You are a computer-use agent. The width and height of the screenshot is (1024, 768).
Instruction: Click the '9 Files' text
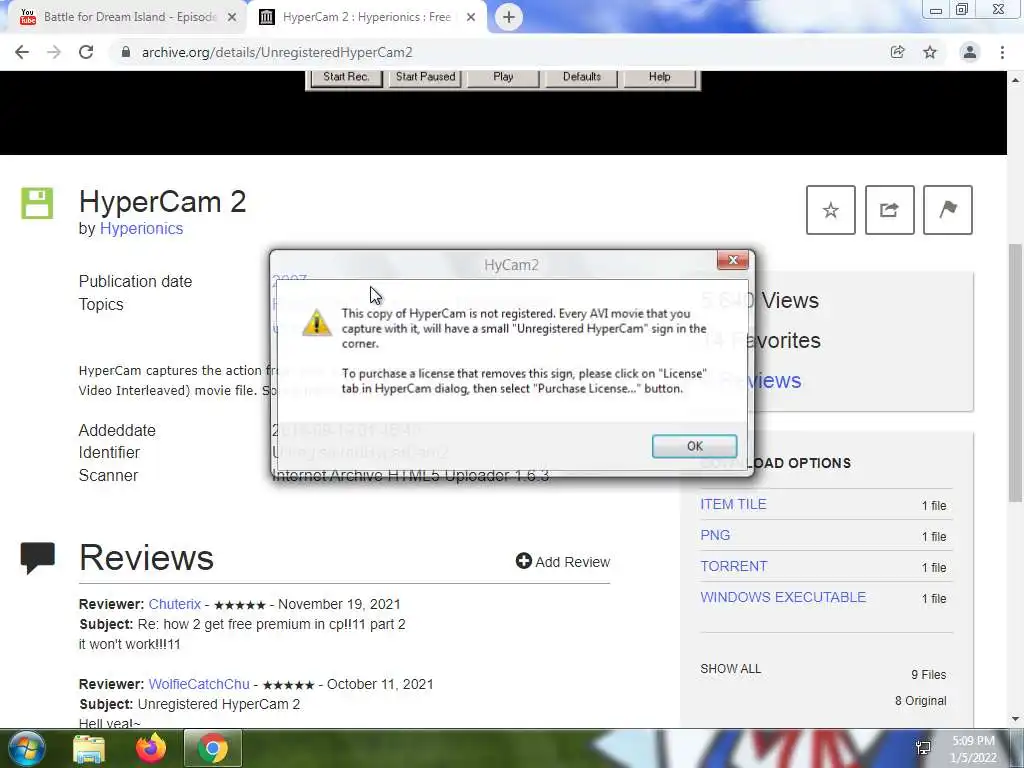click(x=929, y=675)
